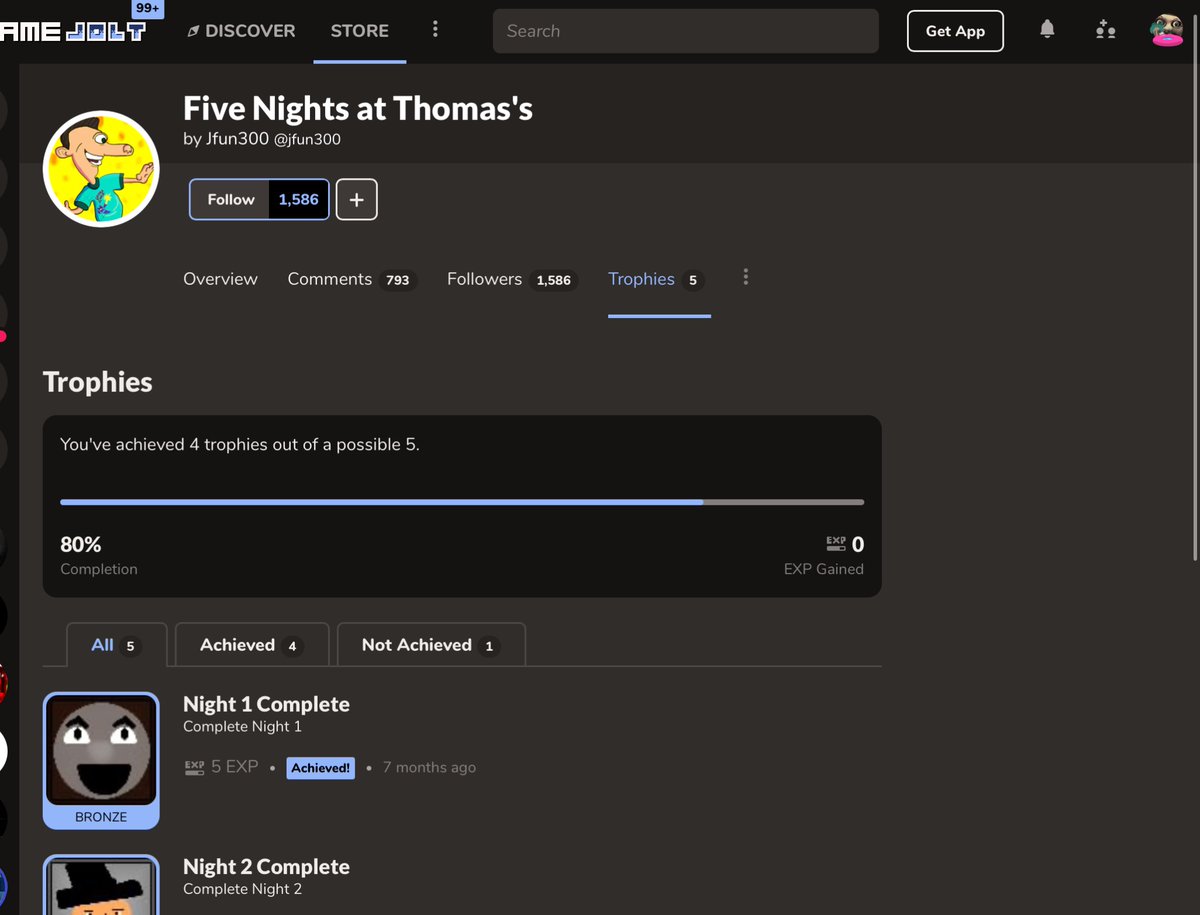
Task: Open the Discover page
Action: click(241, 31)
